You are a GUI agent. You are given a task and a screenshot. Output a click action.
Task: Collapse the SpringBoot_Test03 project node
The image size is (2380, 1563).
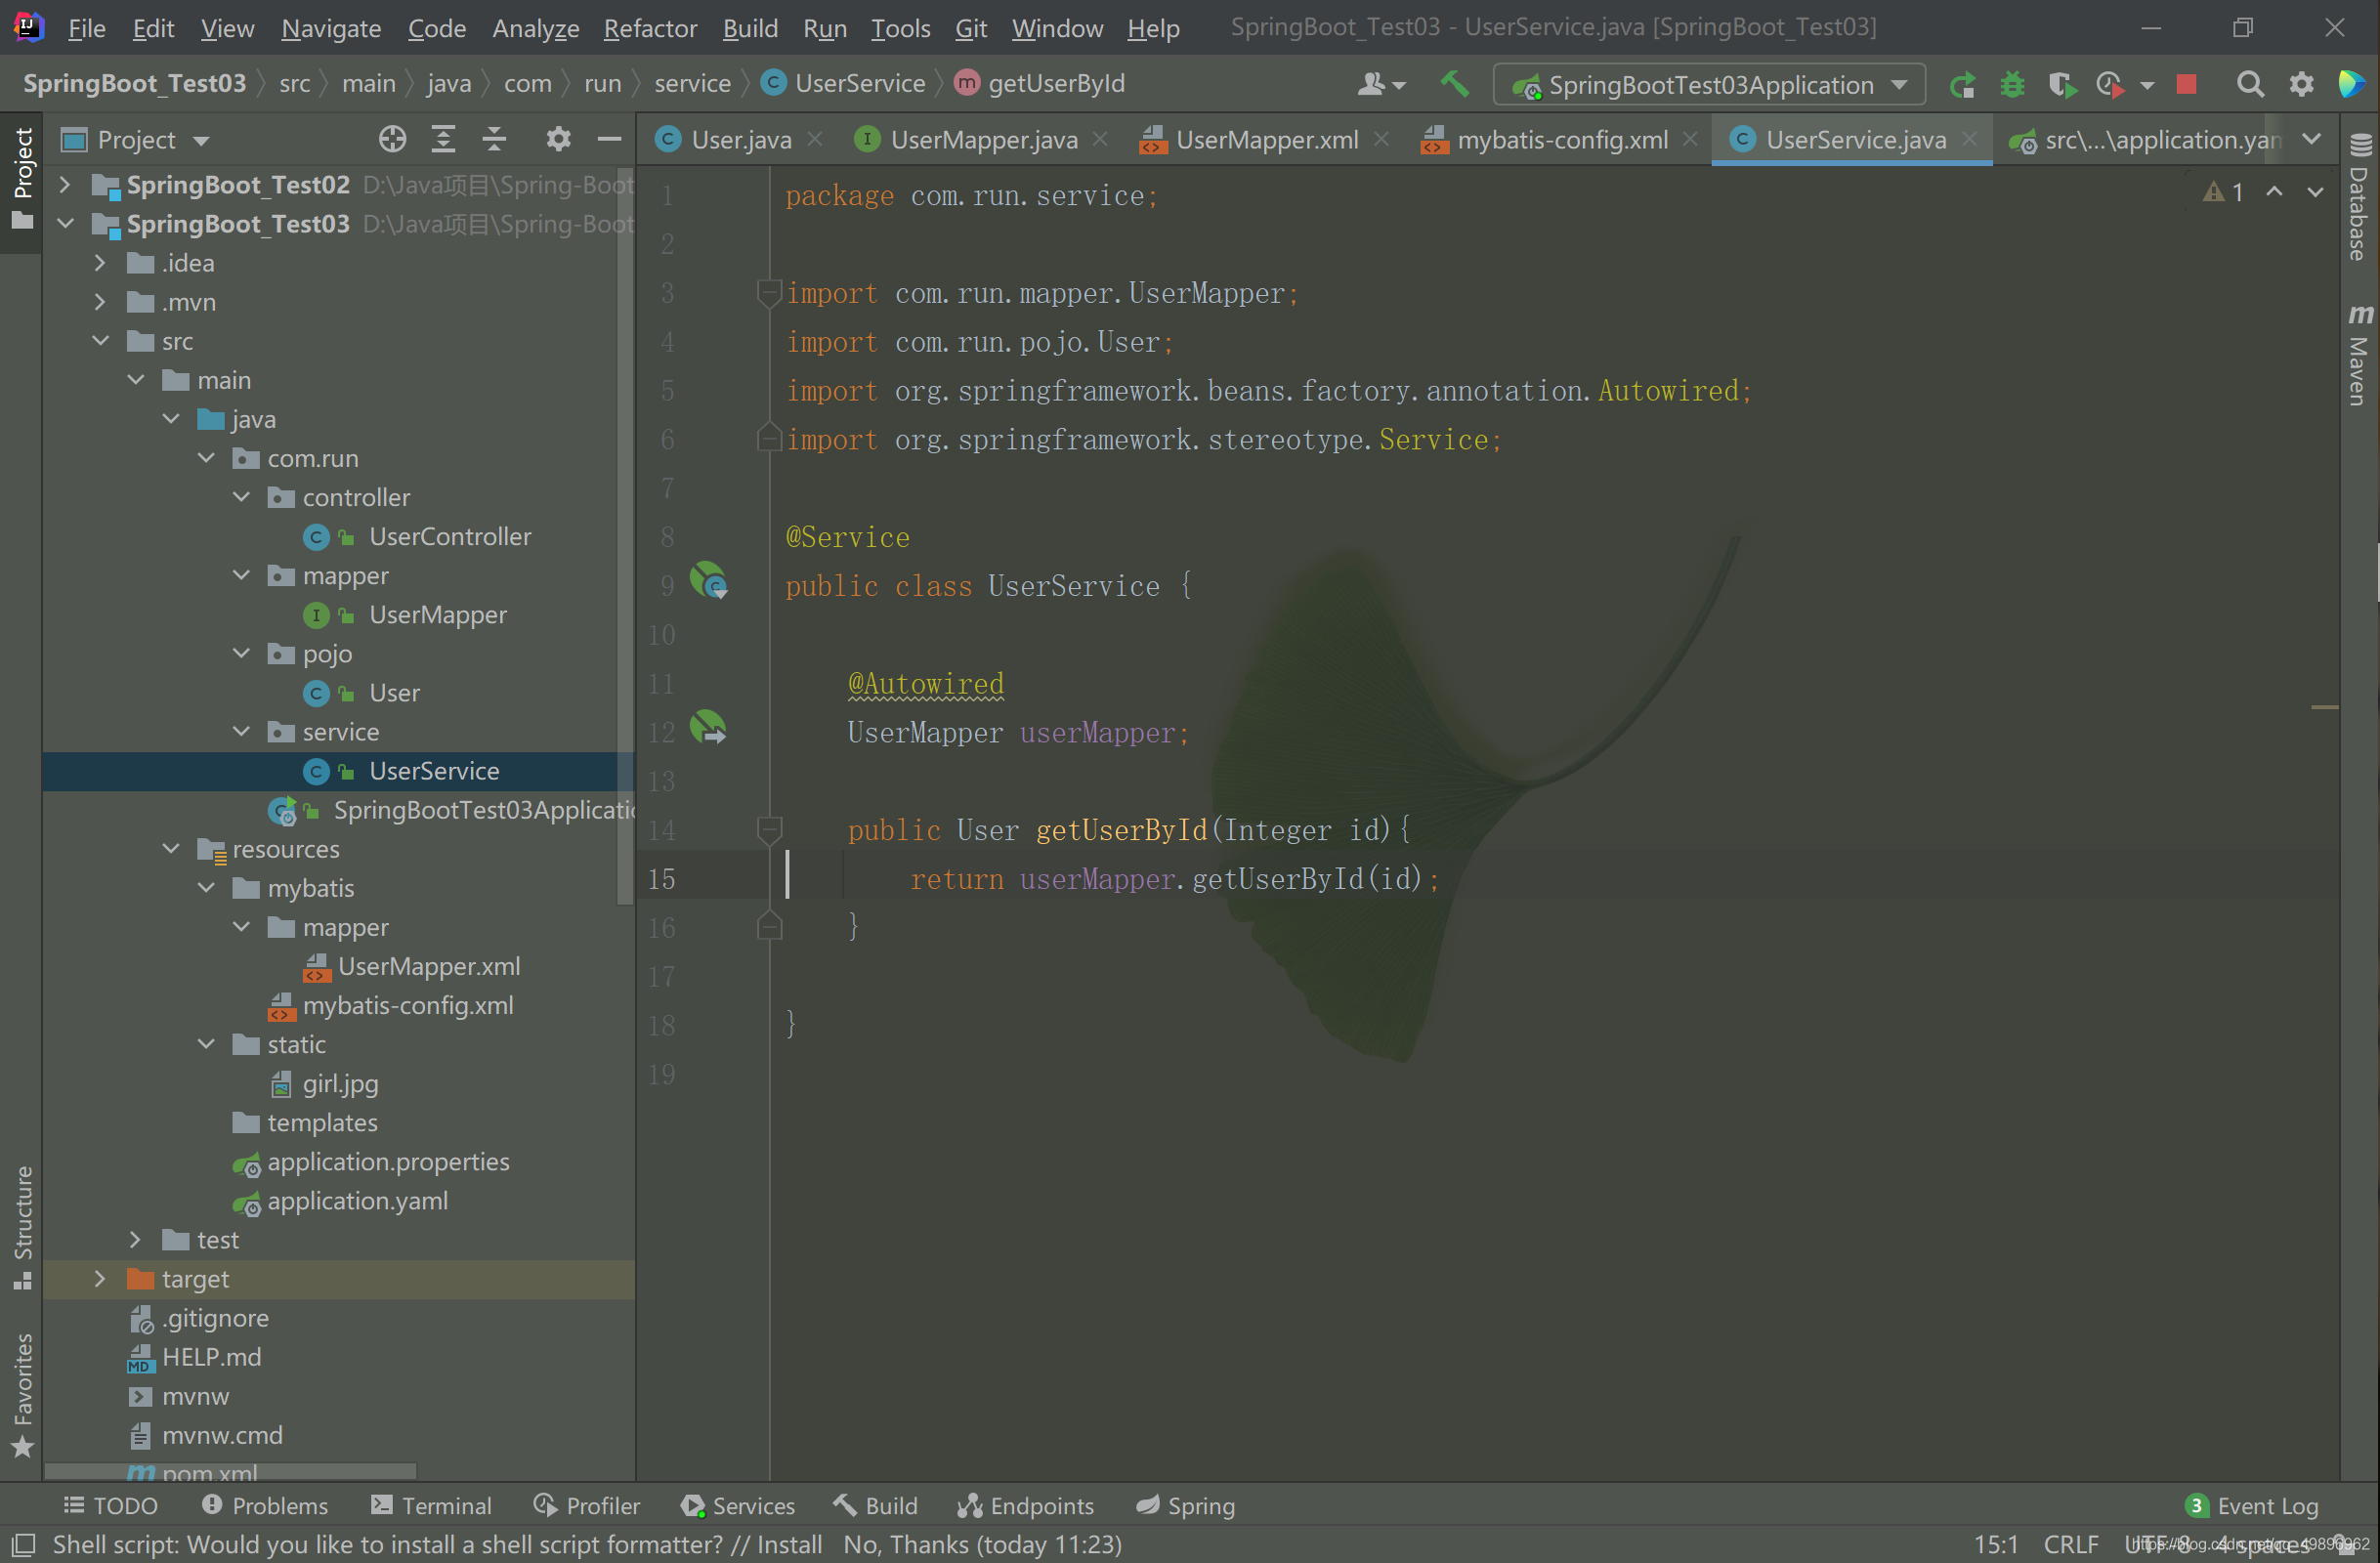[65, 223]
